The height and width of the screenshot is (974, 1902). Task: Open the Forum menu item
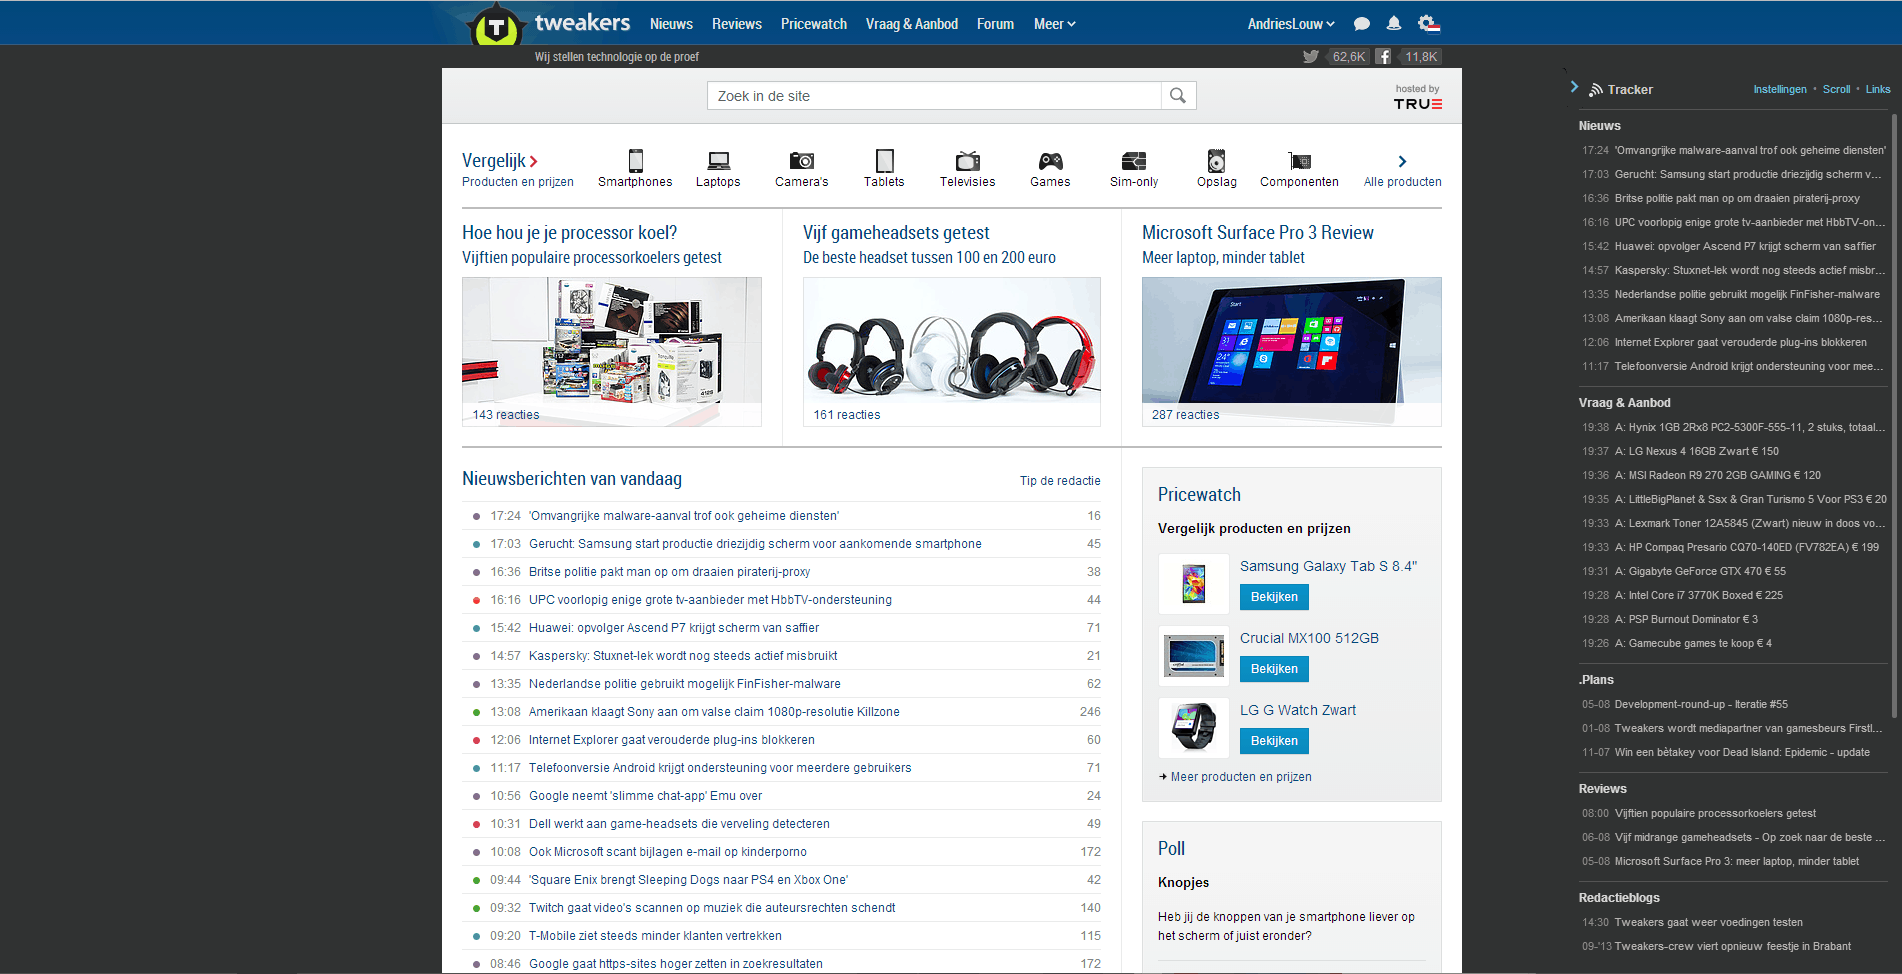995,24
